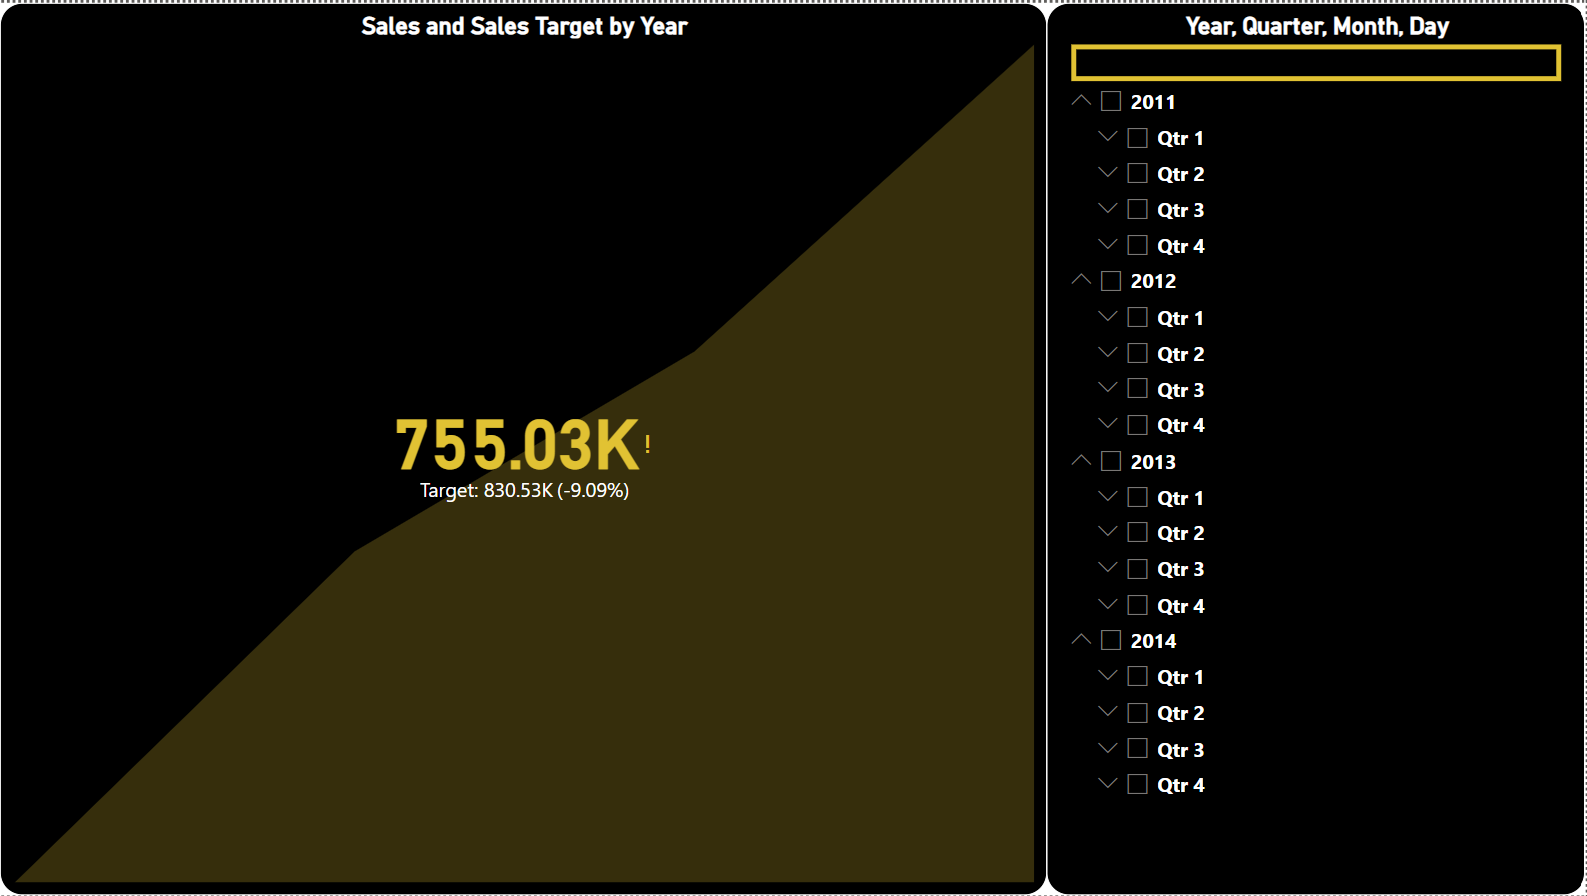Select Qtr 1 under 2011
Viewport: 1587px width, 896px height.
(x=1137, y=137)
